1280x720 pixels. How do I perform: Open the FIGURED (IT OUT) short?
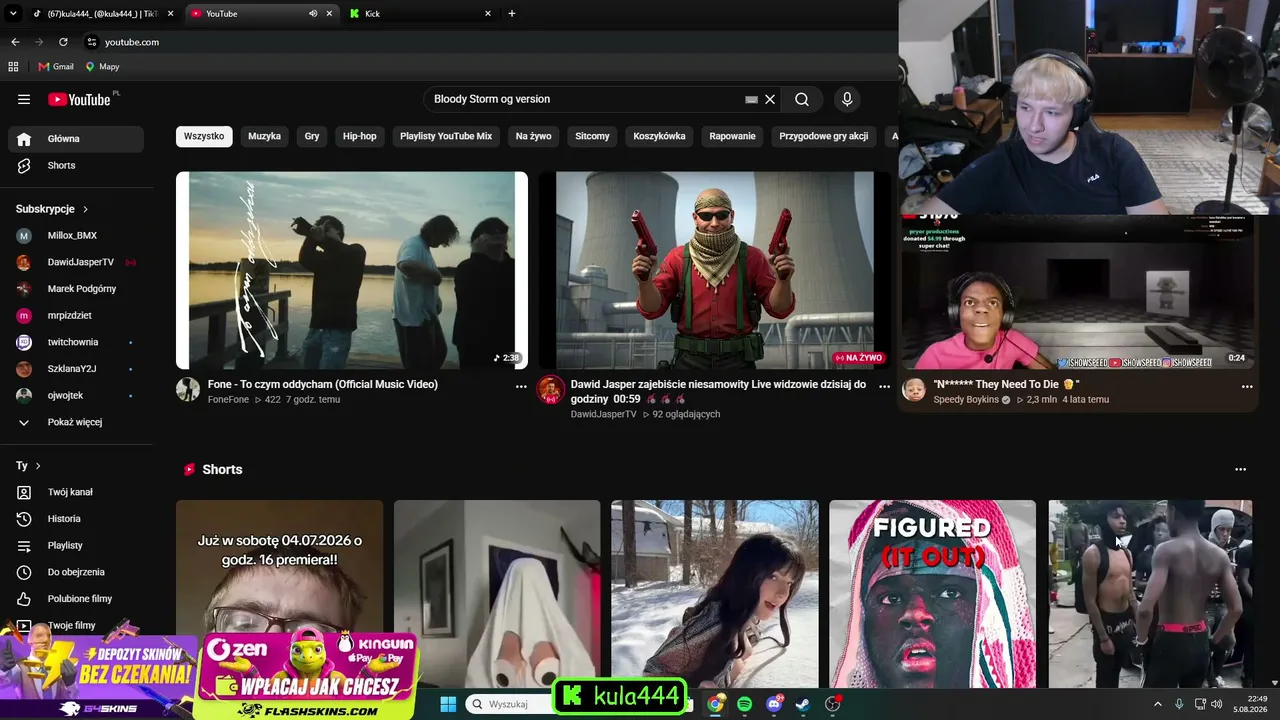pyautogui.click(x=933, y=594)
